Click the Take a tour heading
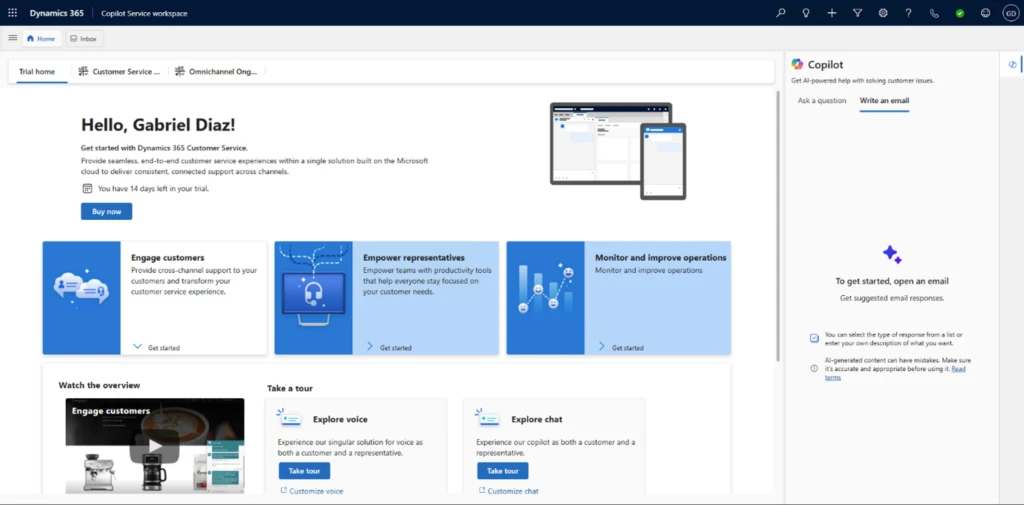This screenshot has width=1024, height=505. coord(290,388)
